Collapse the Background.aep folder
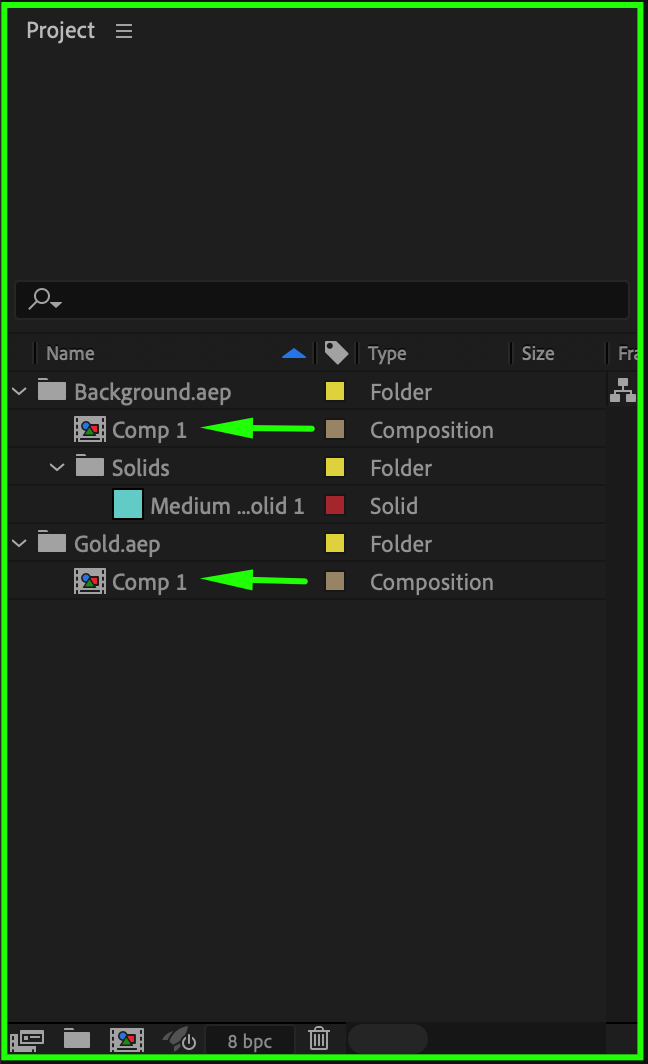648x1064 pixels. point(20,392)
